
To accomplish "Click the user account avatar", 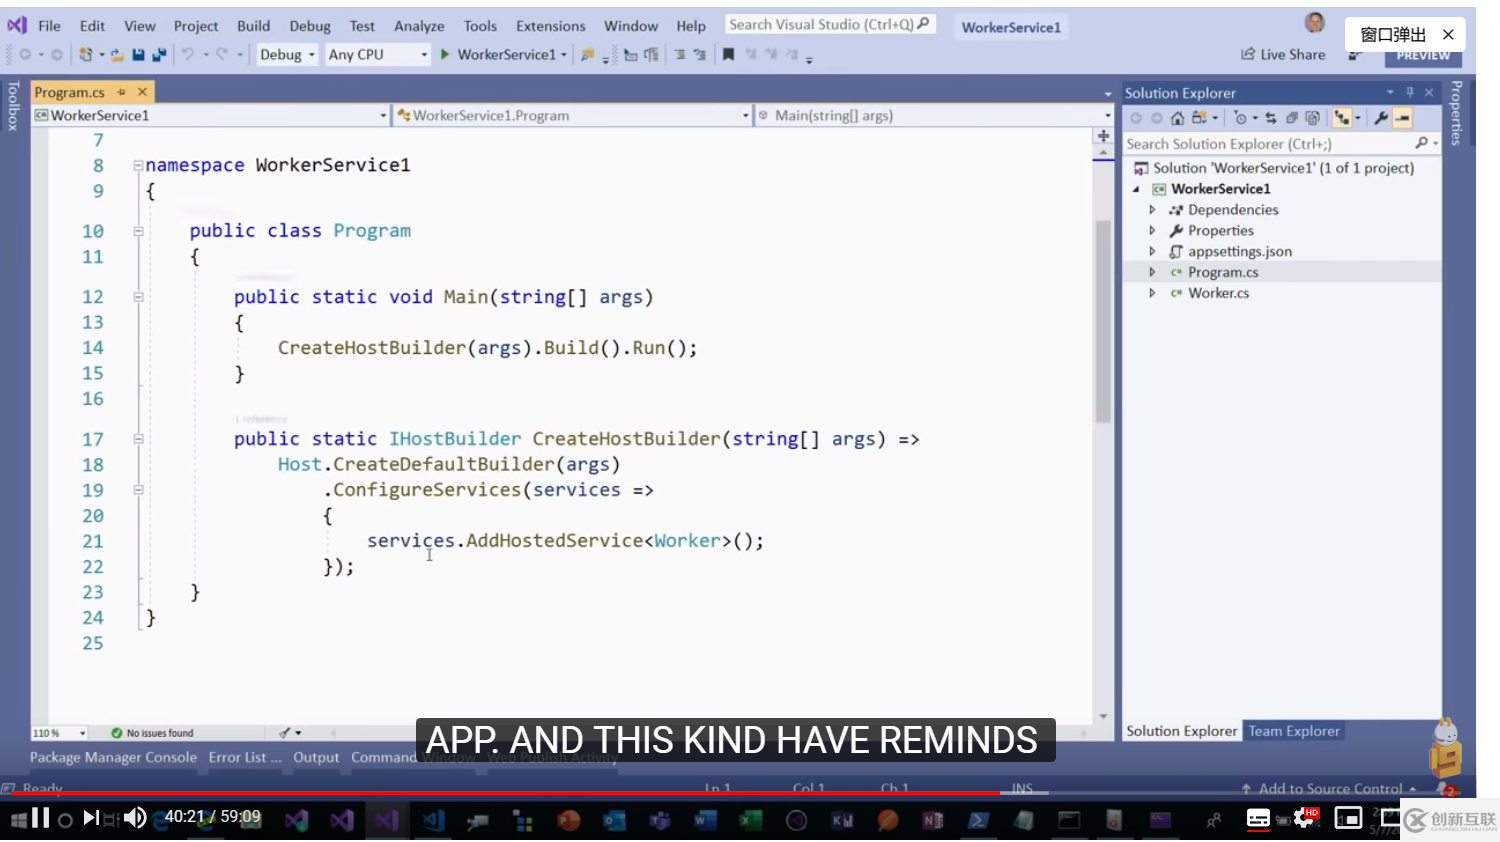I will pos(1315,23).
